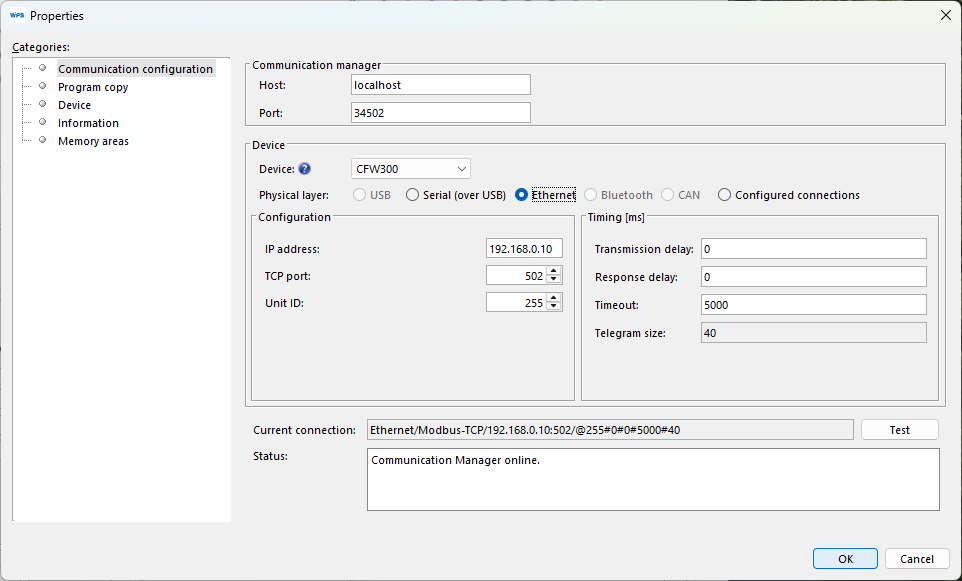This screenshot has height=581, width=962.
Task: Select the Memory areas category
Action: (x=92, y=141)
